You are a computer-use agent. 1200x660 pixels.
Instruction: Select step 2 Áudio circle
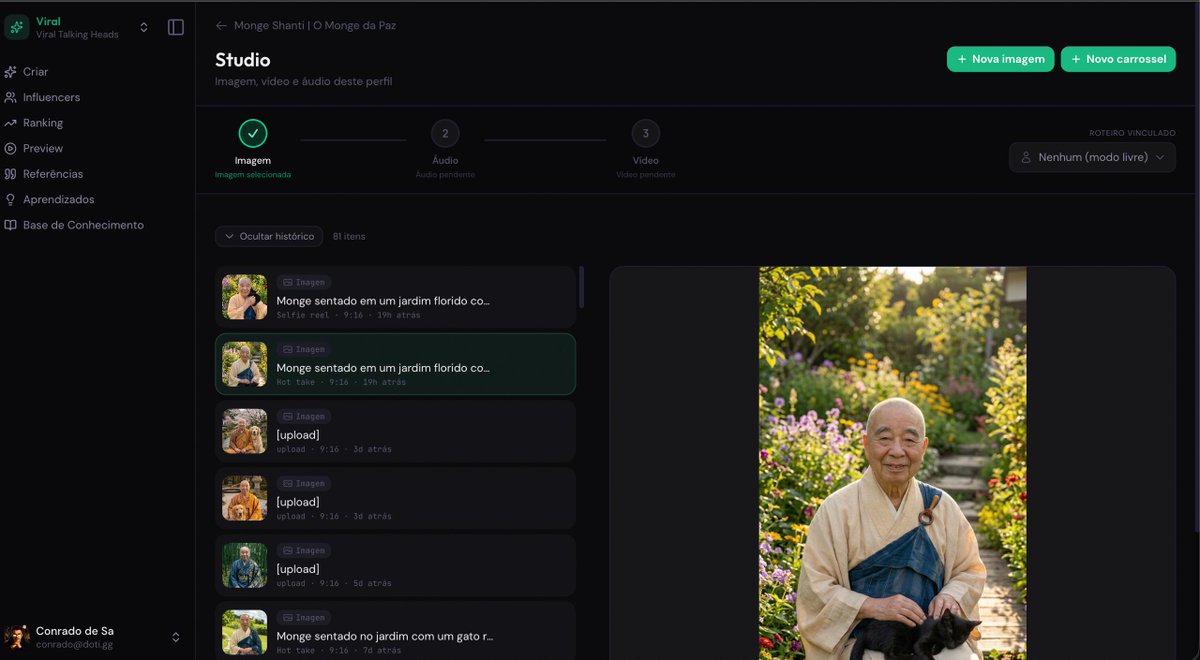click(445, 133)
